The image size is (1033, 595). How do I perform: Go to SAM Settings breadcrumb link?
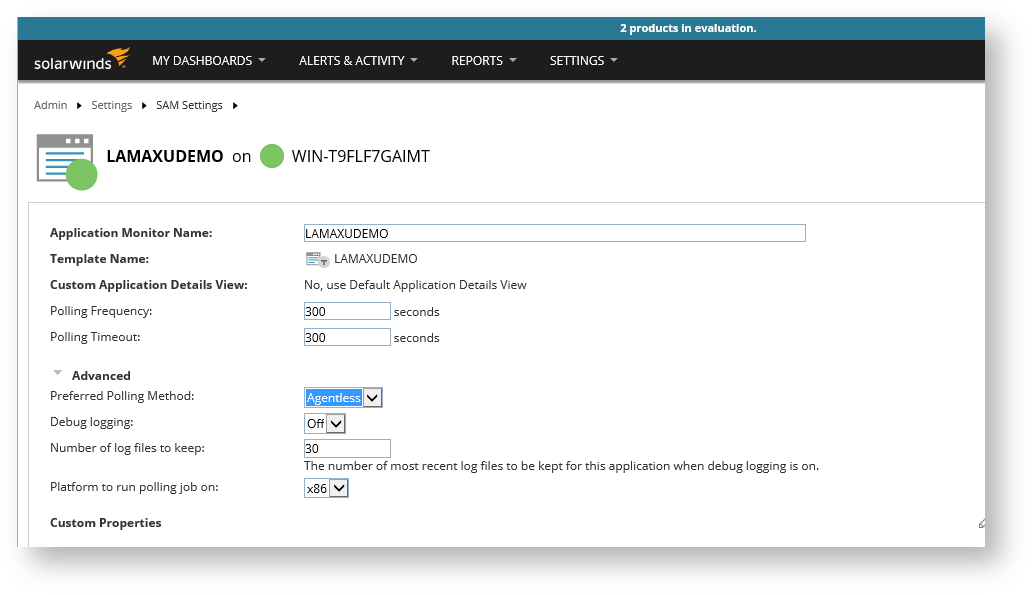pos(189,105)
